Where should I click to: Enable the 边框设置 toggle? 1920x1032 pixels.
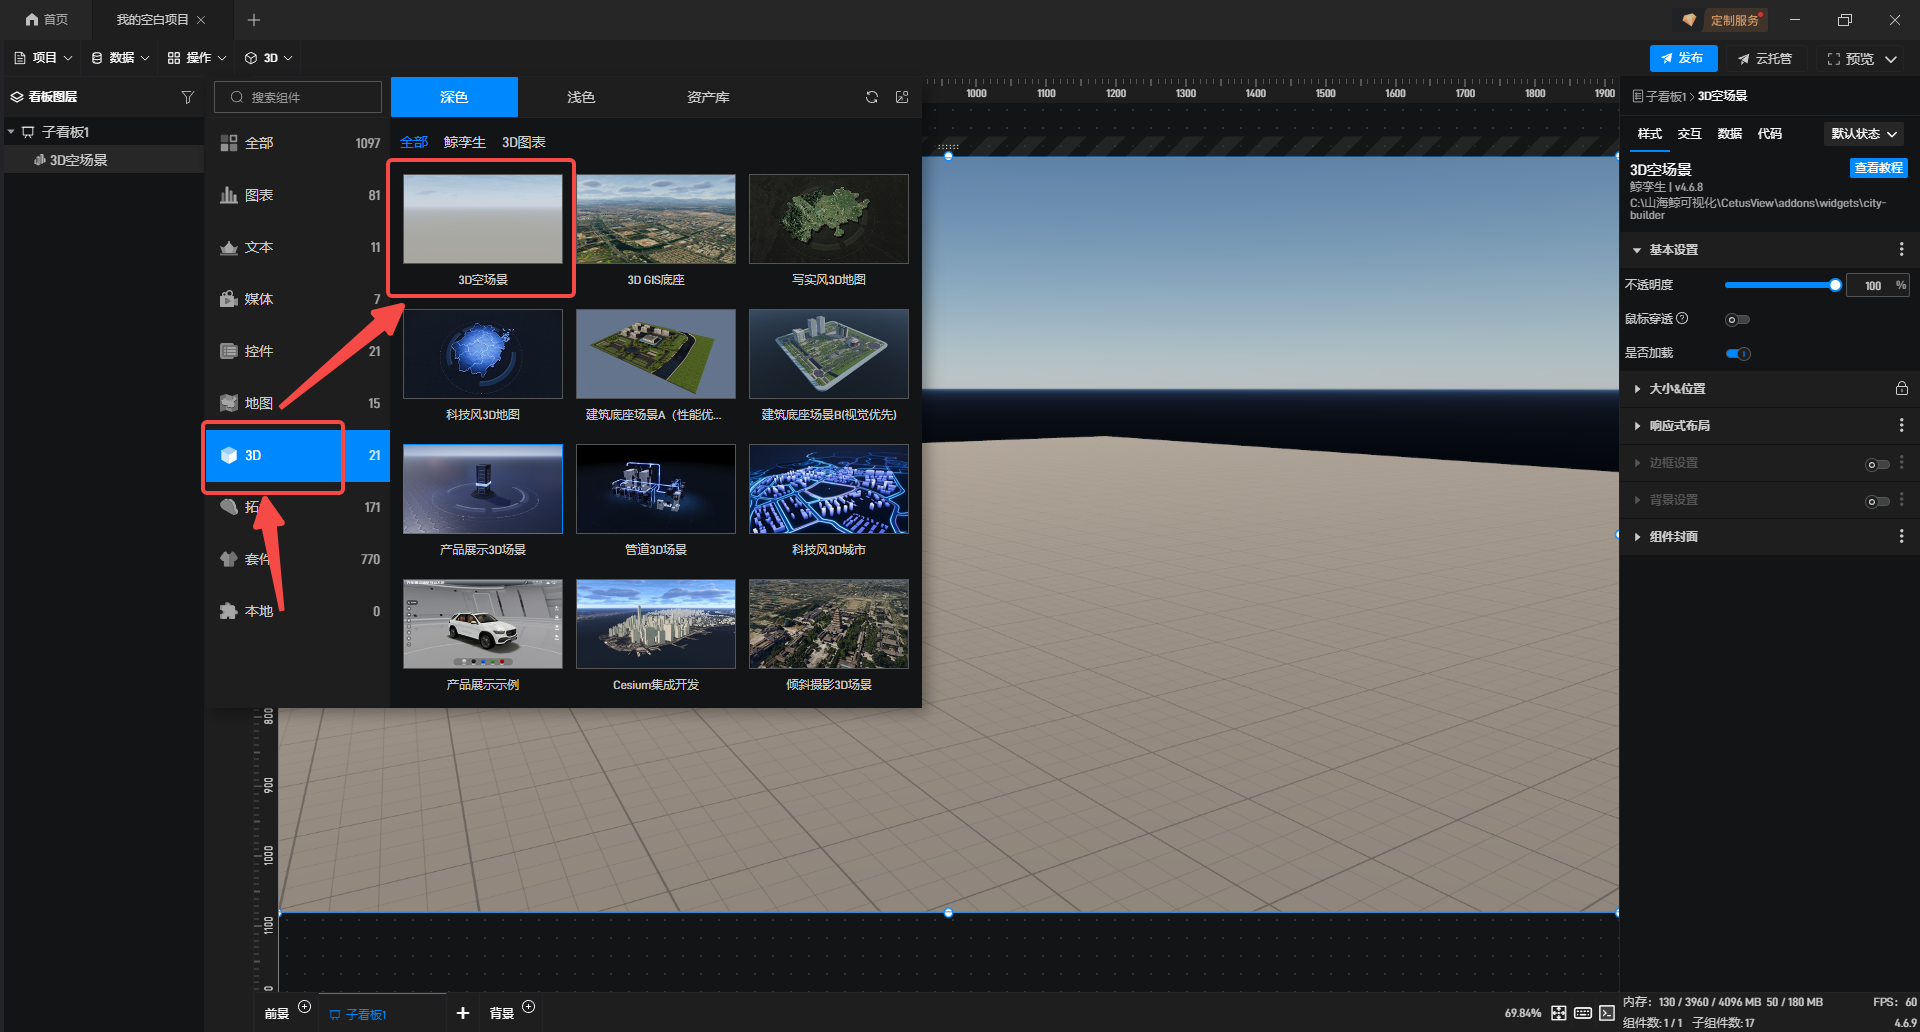[1876, 464]
